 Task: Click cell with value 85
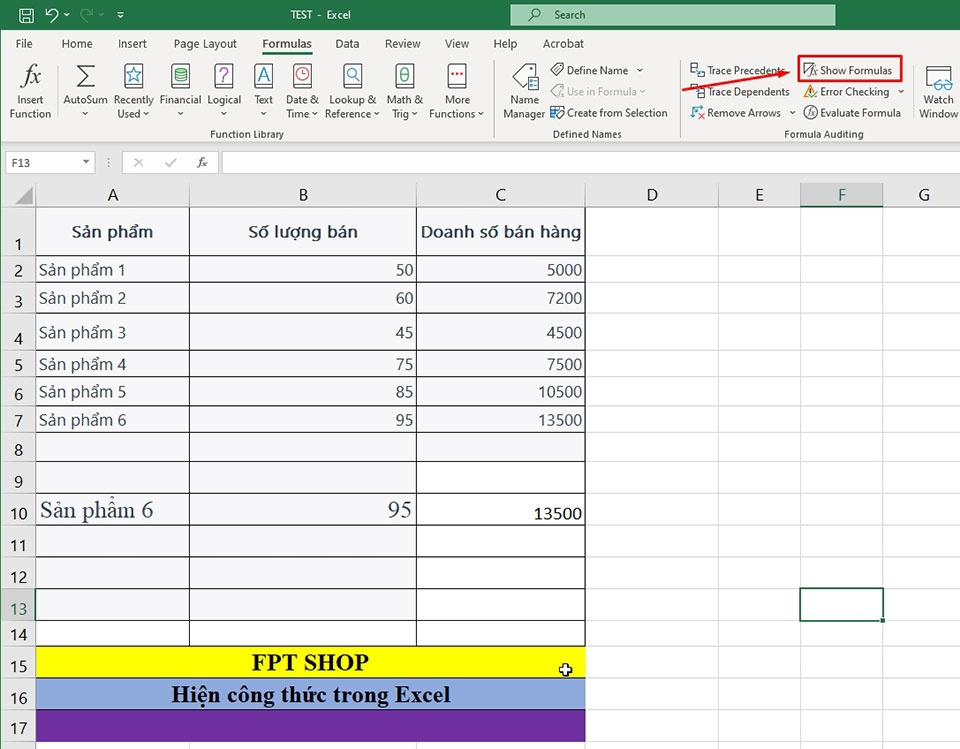pyautogui.click(x=303, y=391)
